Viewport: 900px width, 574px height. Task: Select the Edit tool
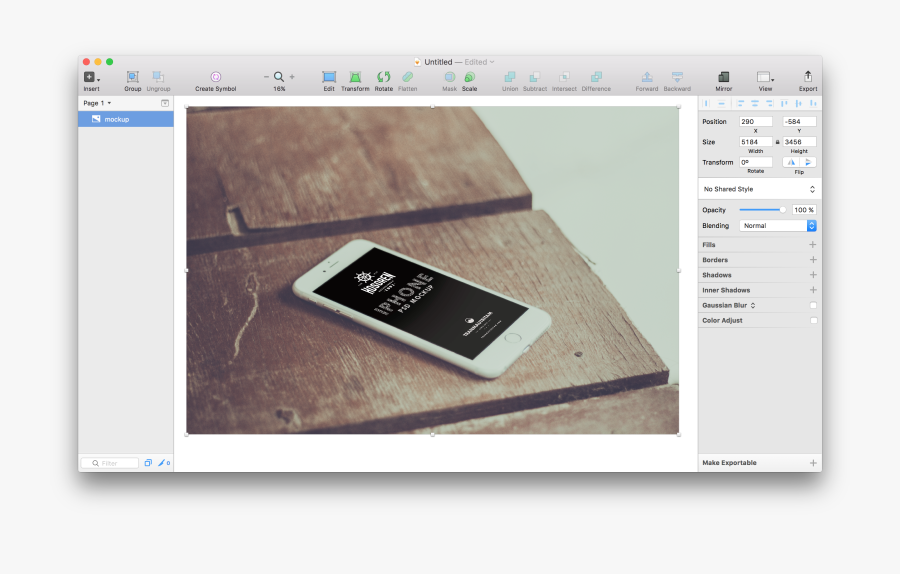329,77
